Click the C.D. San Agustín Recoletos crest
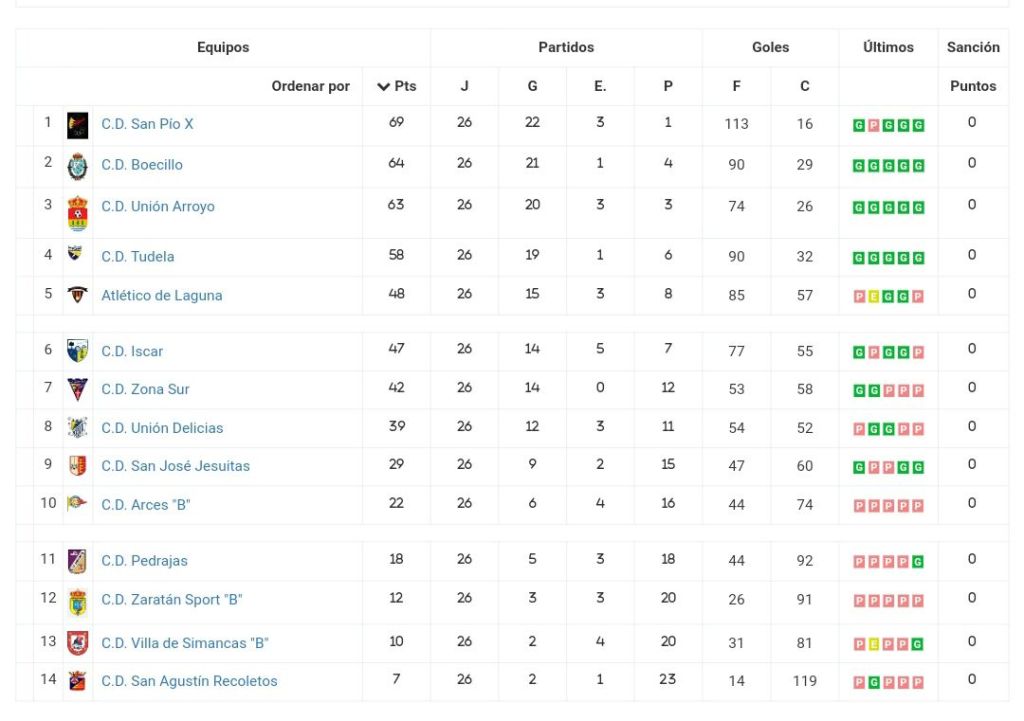This screenshot has width=1024, height=721. (x=77, y=681)
